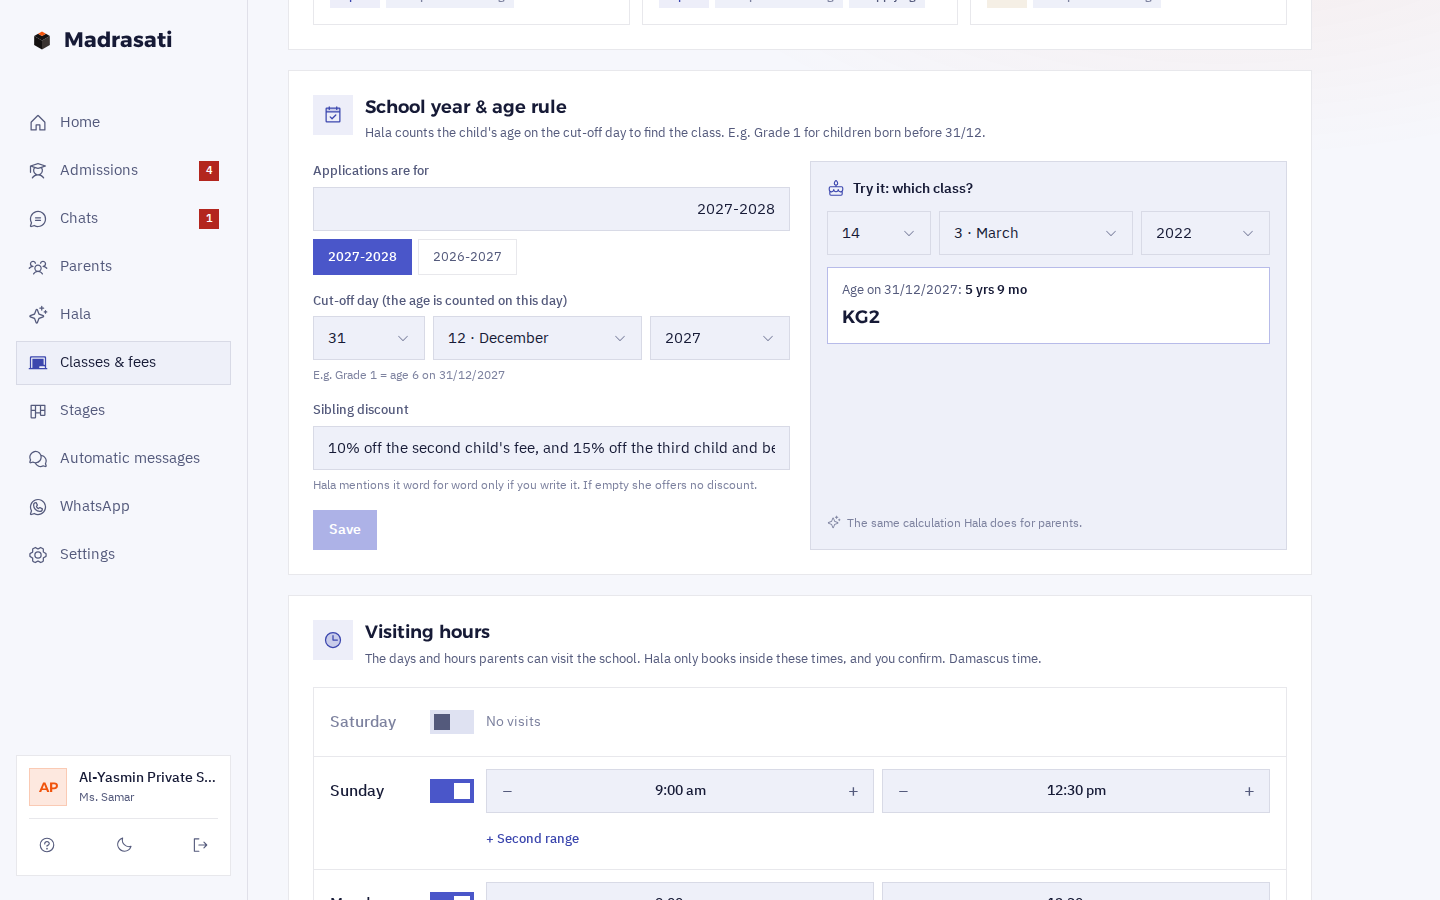Open help via question mark icon
The width and height of the screenshot is (1440, 900).
click(x=47, y=845)
